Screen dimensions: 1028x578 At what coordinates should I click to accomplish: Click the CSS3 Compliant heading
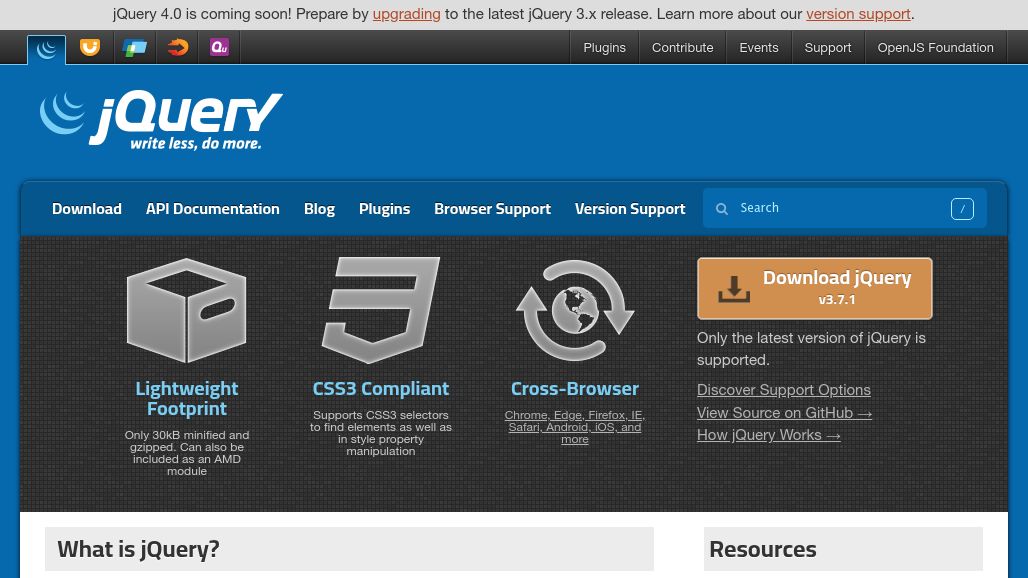click(x=381, y=389)
